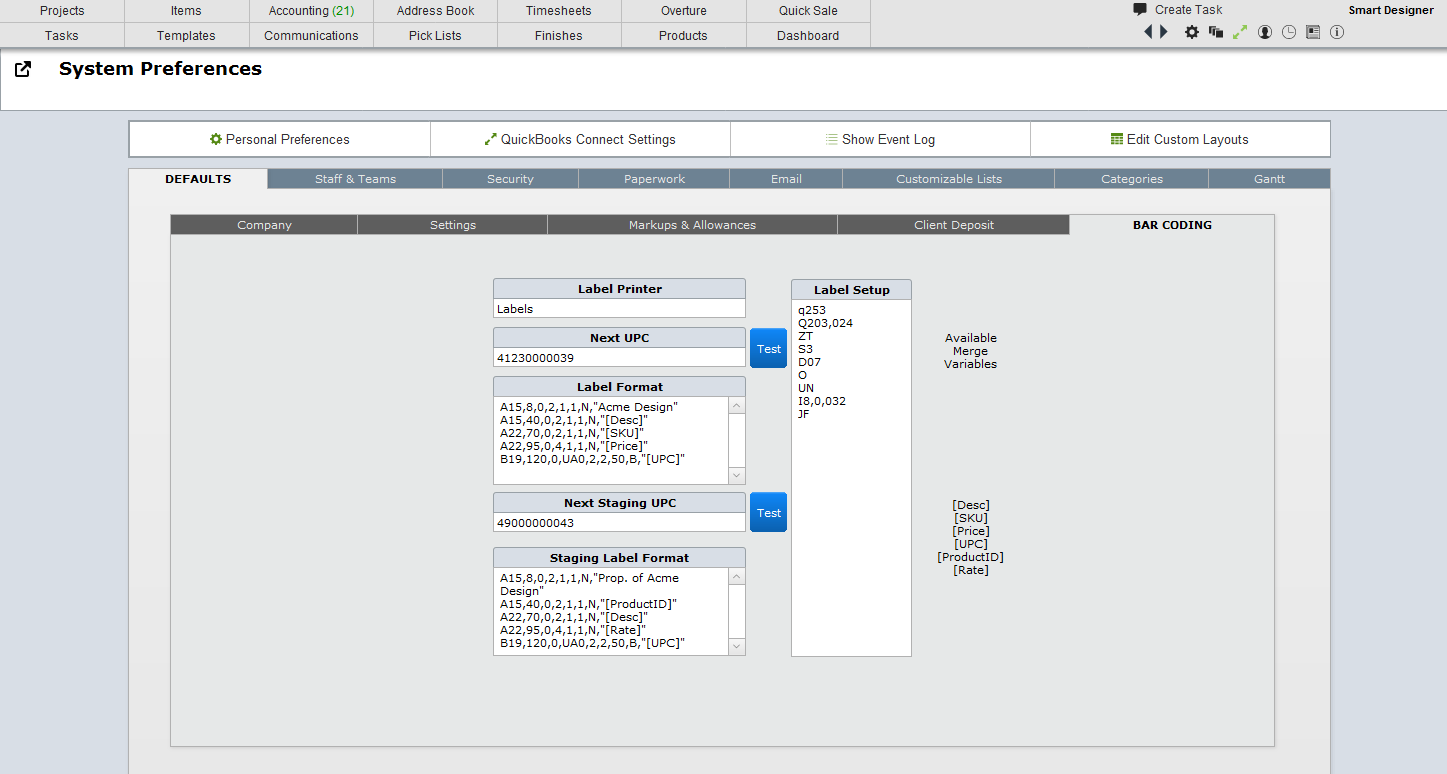Image resolution: width=1447 pixels, height=774 pixels.
Task: Open the Pick Lists menu
Action: point(435,35)
